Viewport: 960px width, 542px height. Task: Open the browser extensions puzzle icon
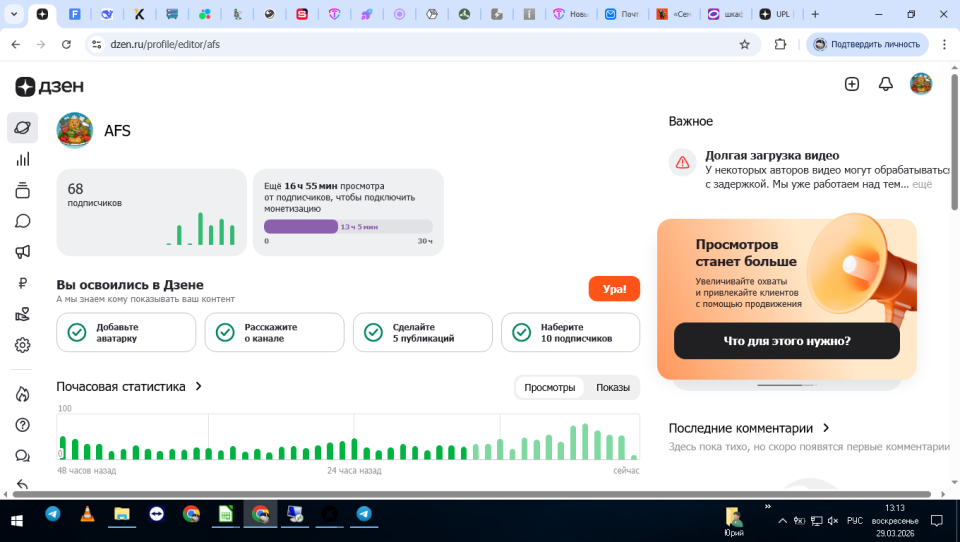point(780,44)
